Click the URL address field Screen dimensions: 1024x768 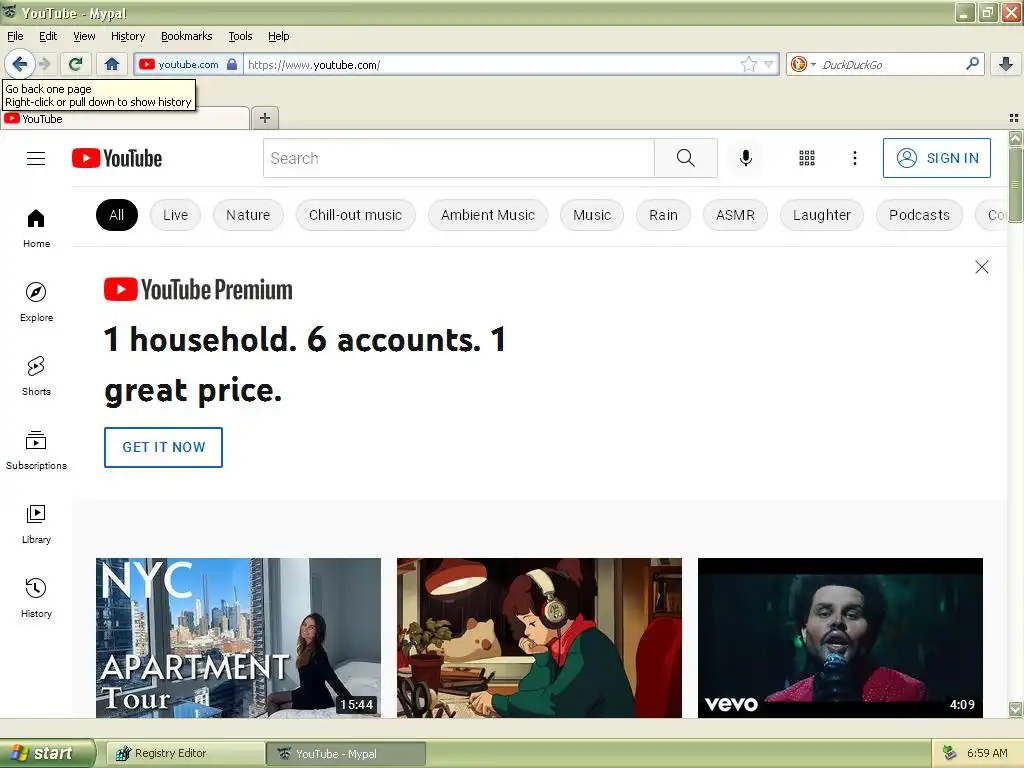(491, 64)
